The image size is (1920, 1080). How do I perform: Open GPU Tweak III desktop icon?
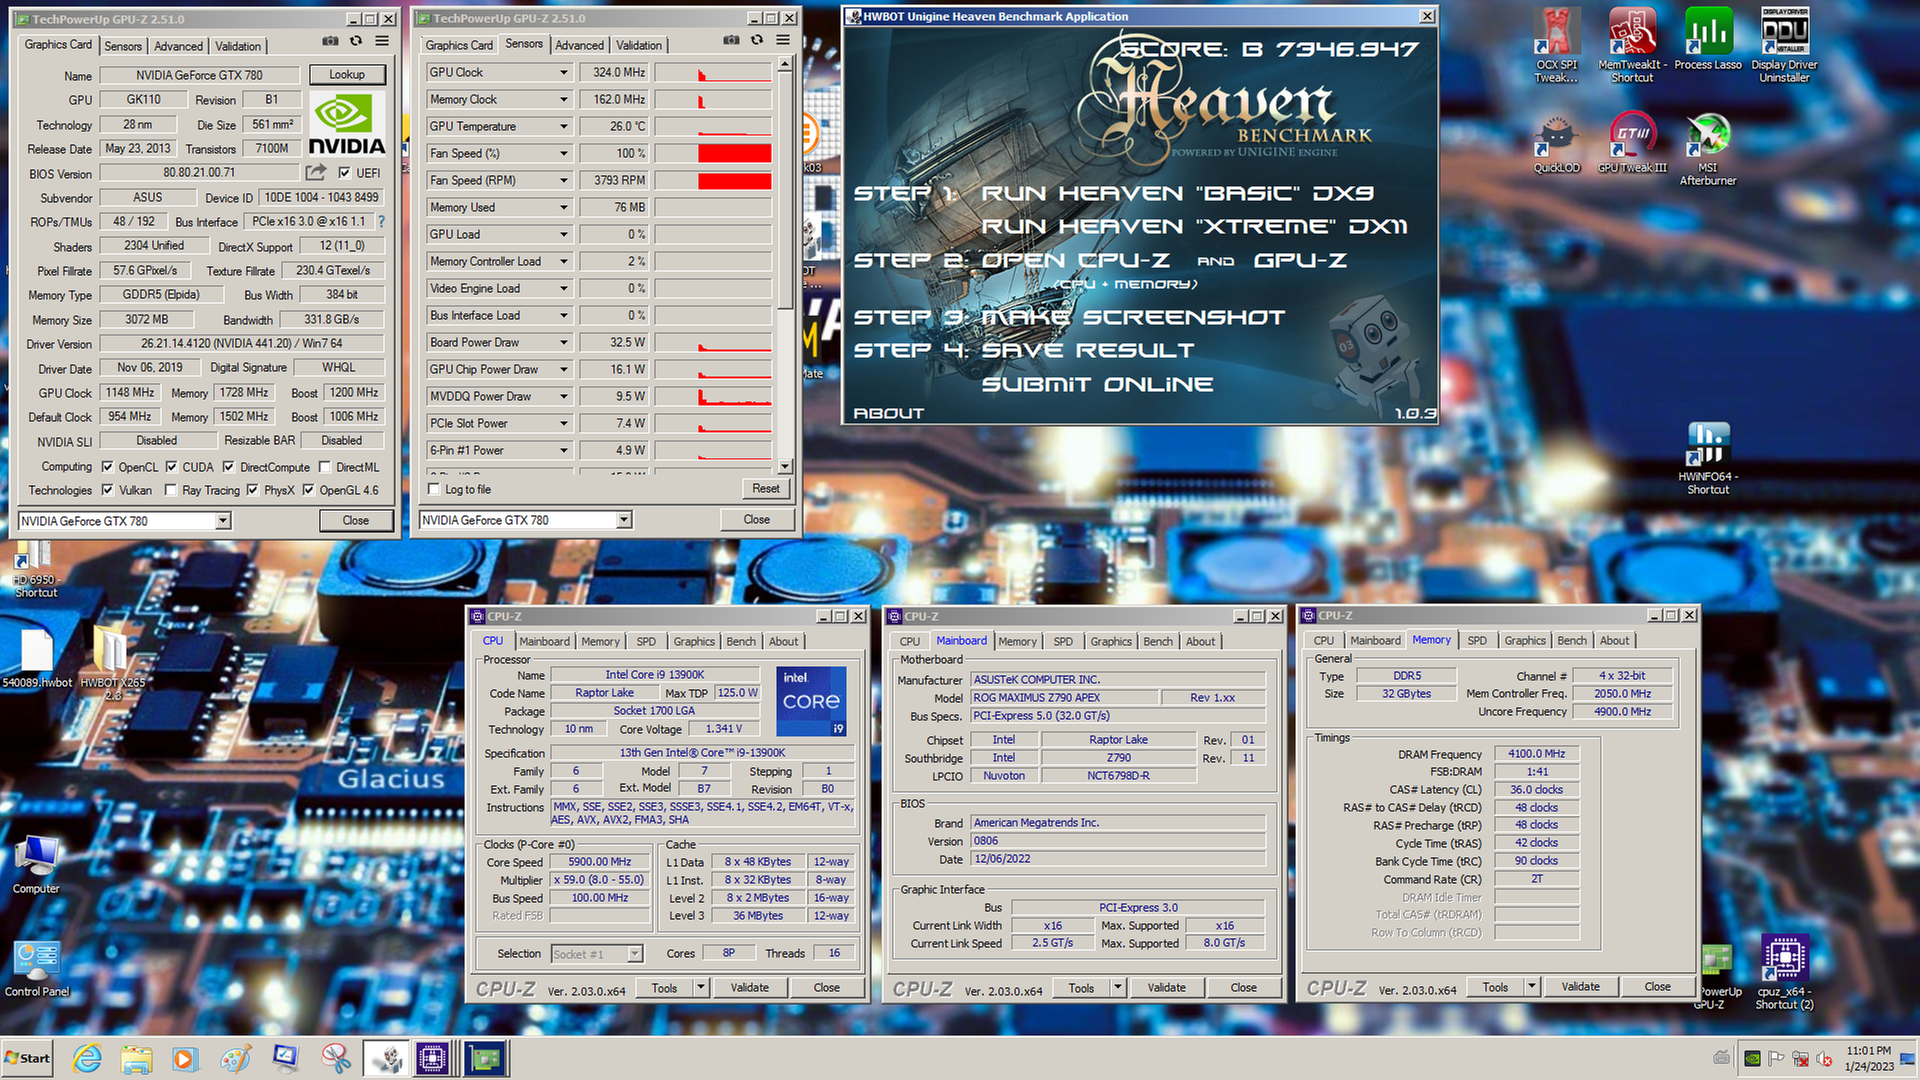(1632, 144)
